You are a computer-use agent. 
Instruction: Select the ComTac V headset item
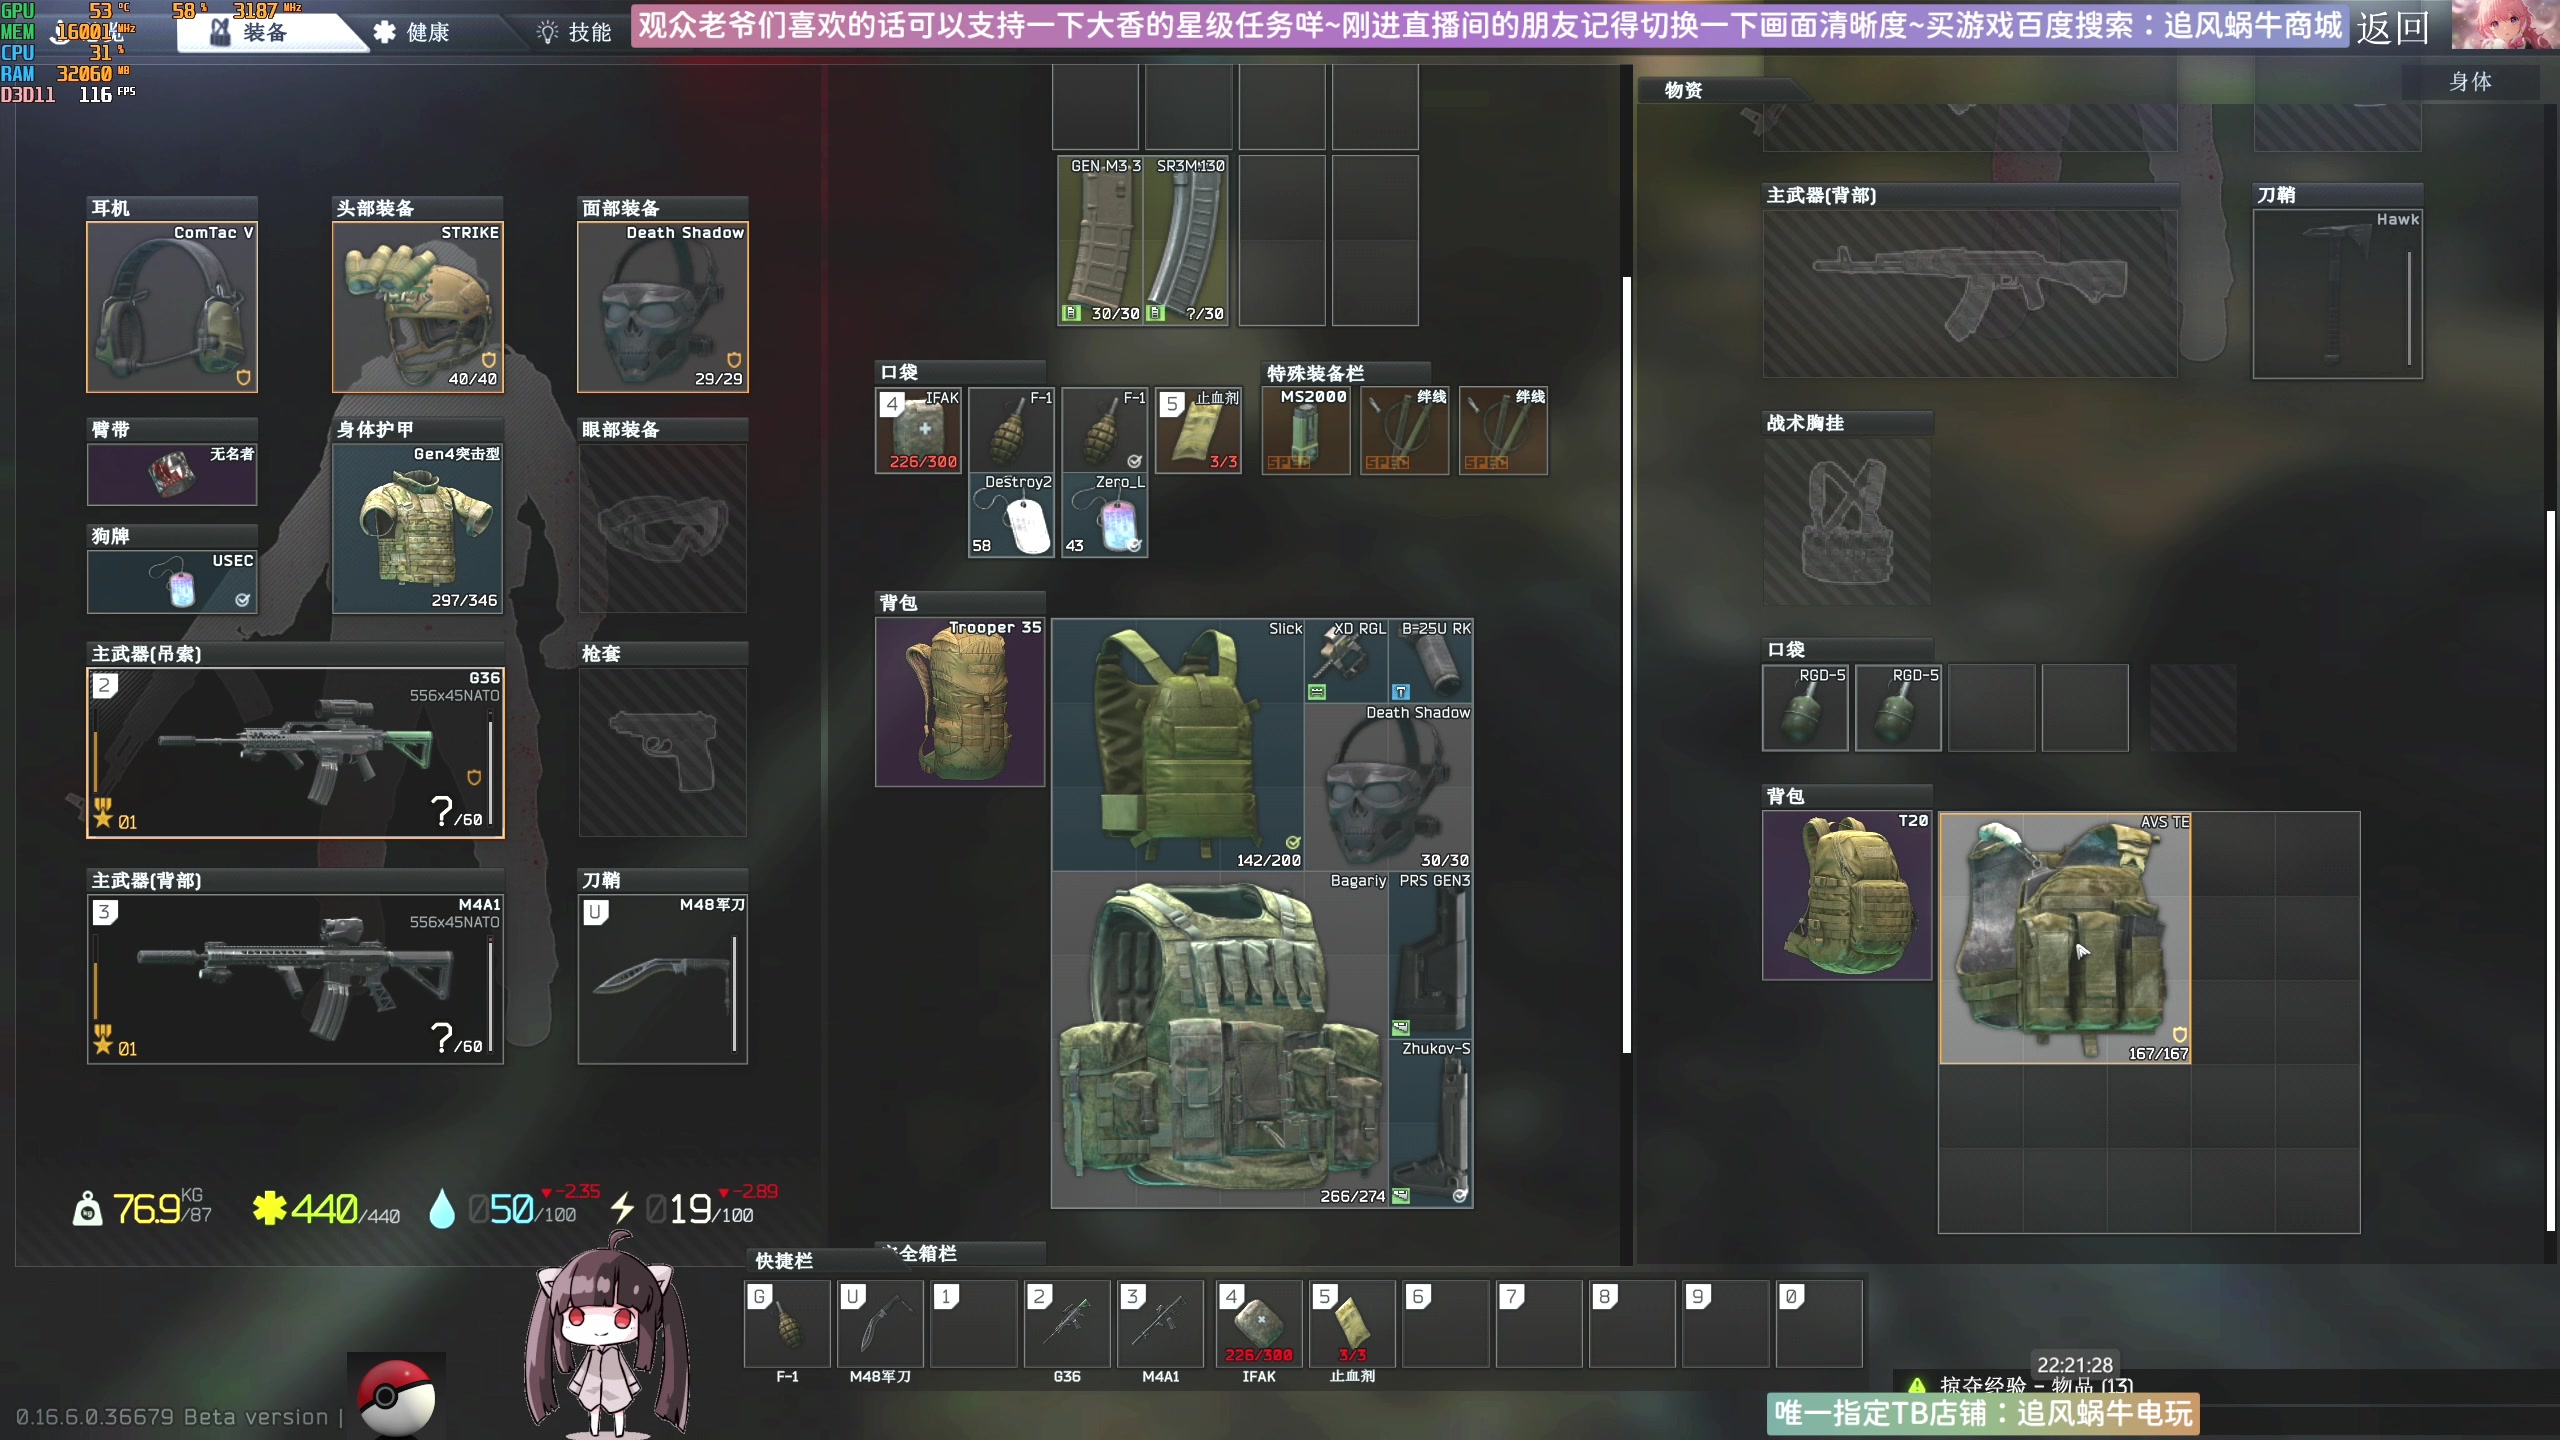[172, 307]
